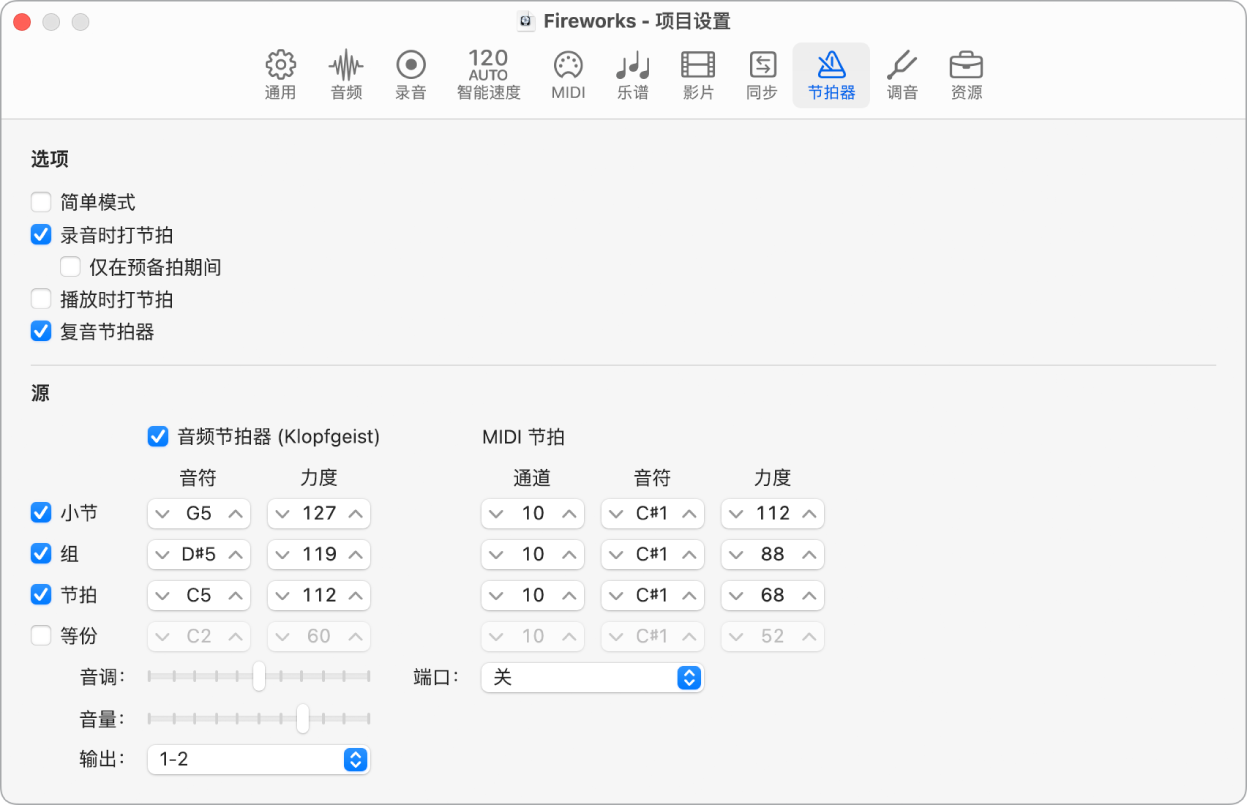Toggle 播放时打节拍 checkbox on
Image resolution: width=1248 pixels, height=806 pixels.
point(41,299)
